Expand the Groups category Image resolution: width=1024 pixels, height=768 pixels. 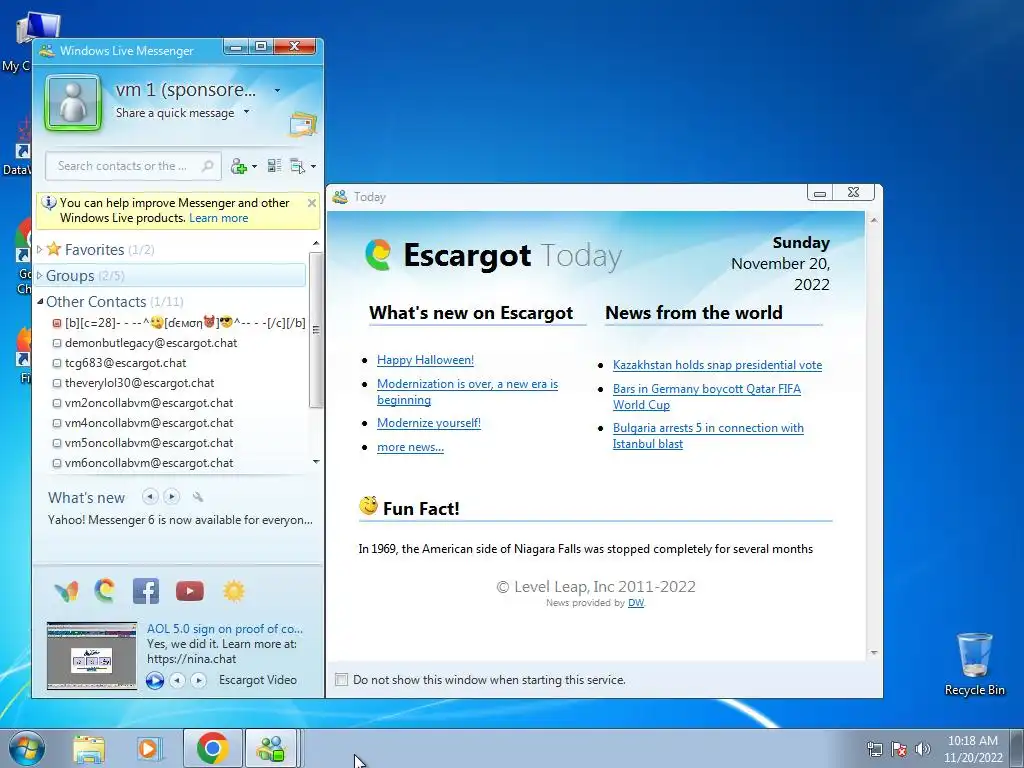[40, 276]
